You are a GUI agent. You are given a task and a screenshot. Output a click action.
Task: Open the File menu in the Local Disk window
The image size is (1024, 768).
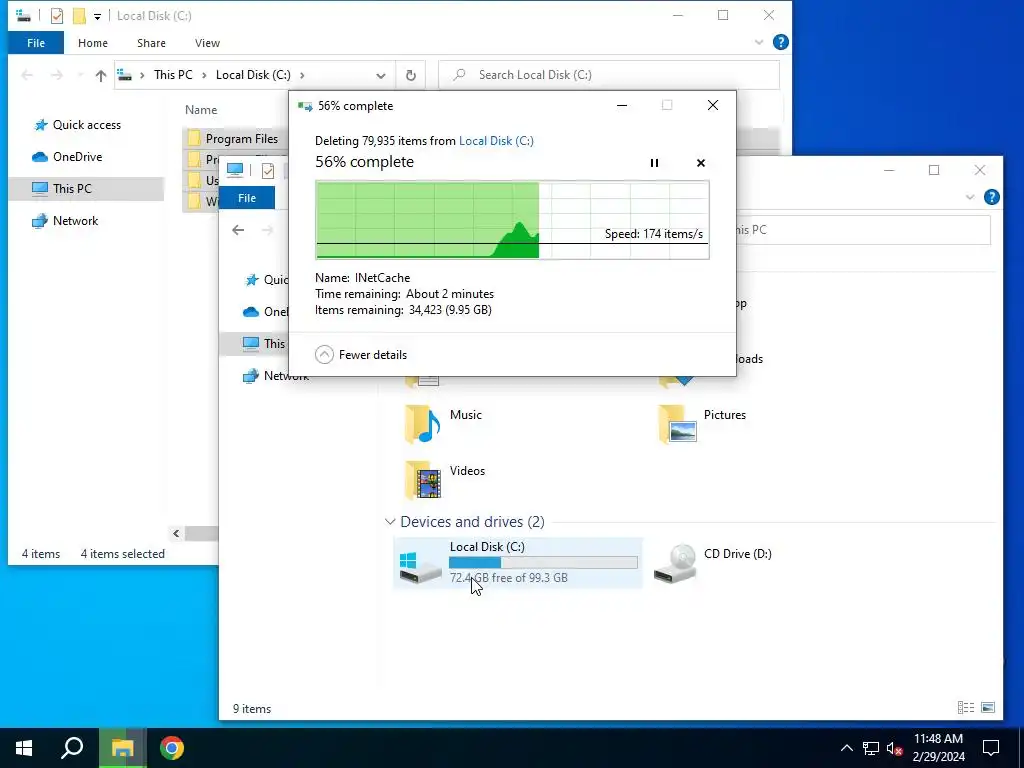tap(36, 43)
